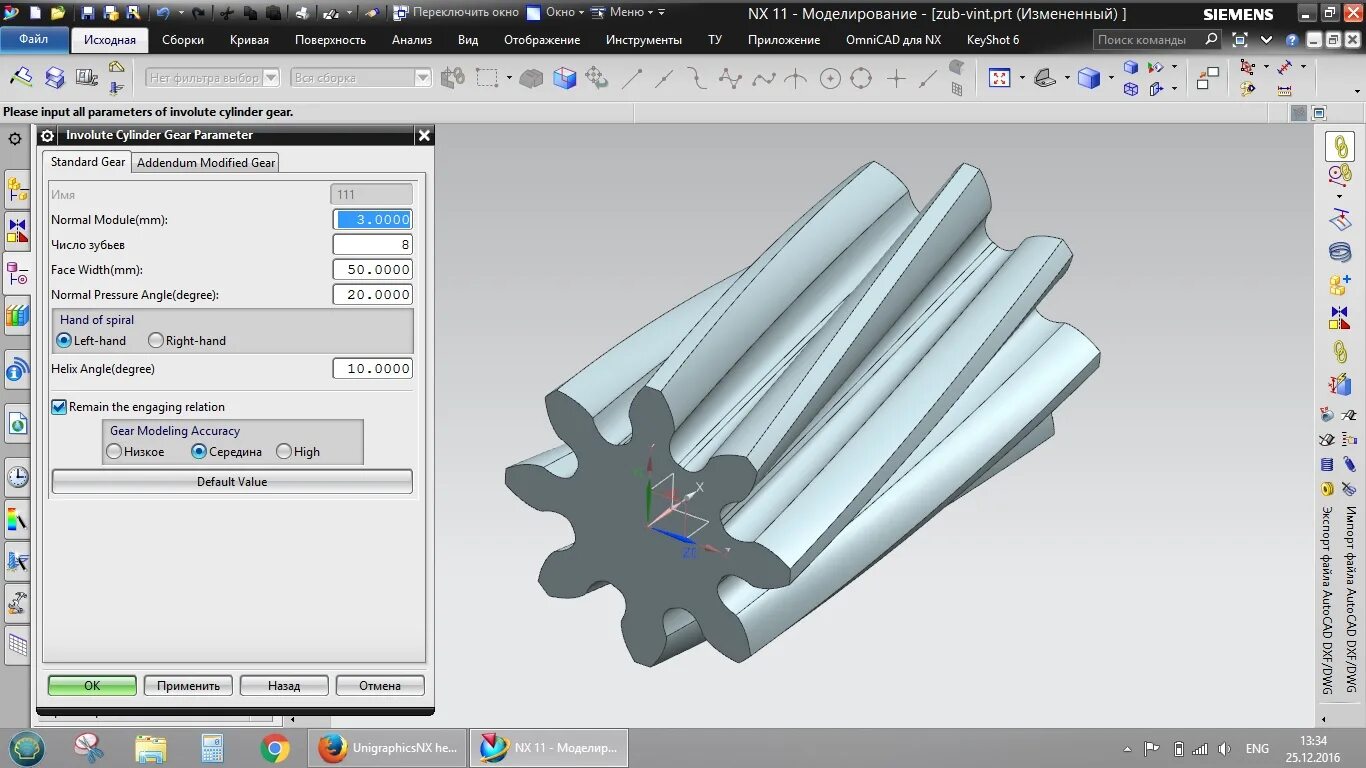1366x768 pixels.
Task: Select Right-hand spiral option
Action: [x=155, y=340]
